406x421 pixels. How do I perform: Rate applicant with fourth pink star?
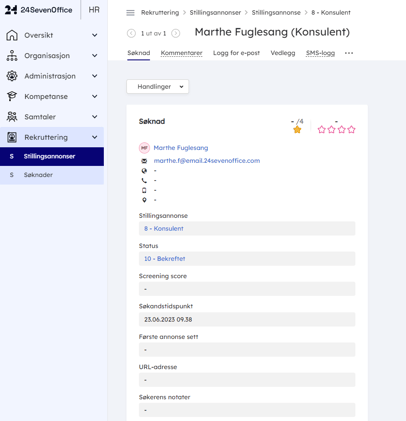coord(351,129)
